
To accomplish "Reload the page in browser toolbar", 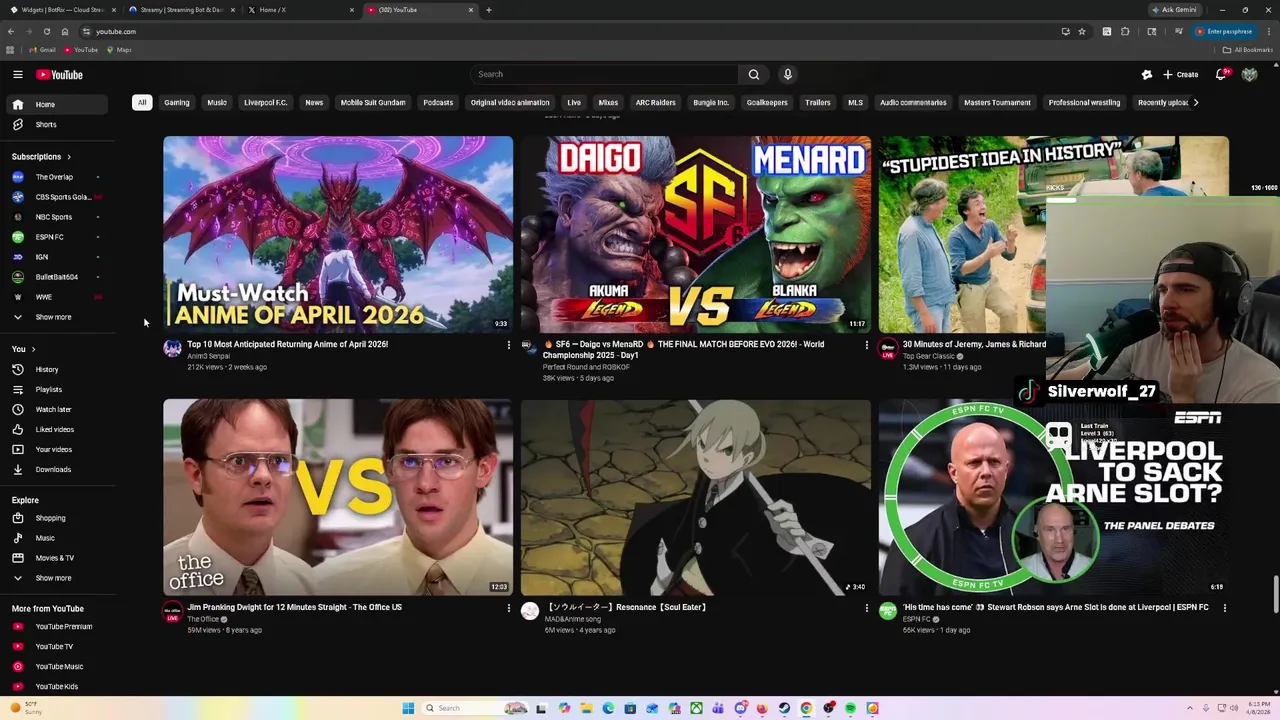I will pos(46,31).
